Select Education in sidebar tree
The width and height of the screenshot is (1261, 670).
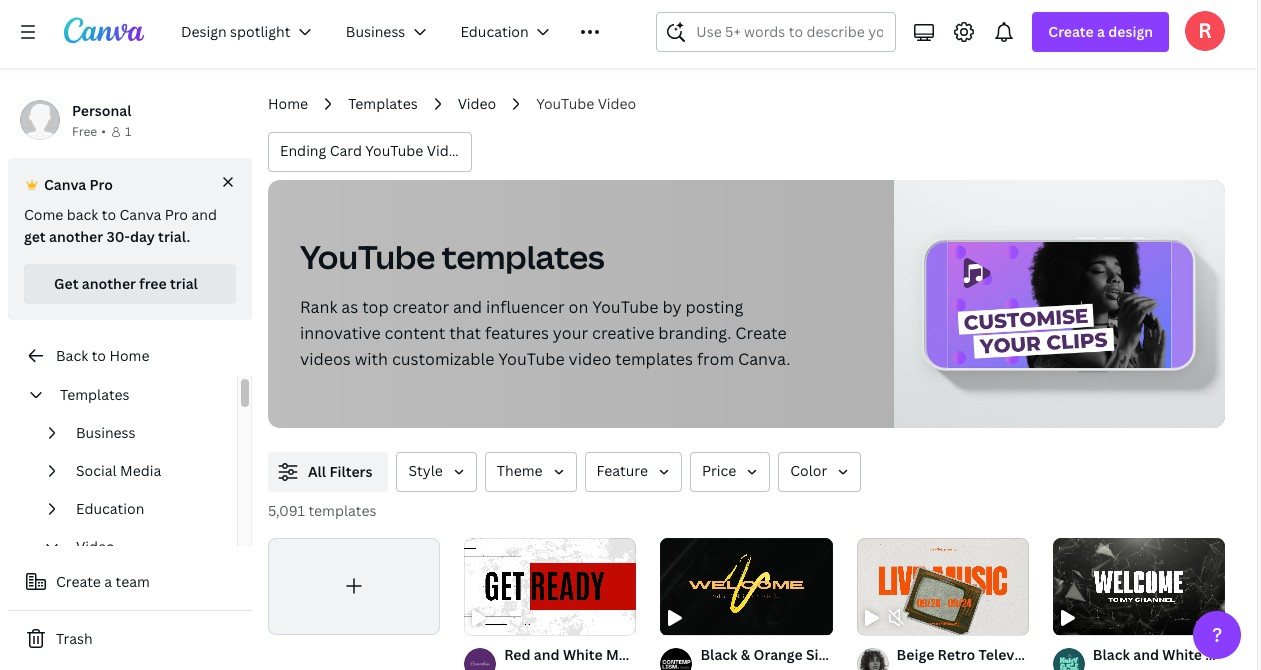tap(110, 509)
